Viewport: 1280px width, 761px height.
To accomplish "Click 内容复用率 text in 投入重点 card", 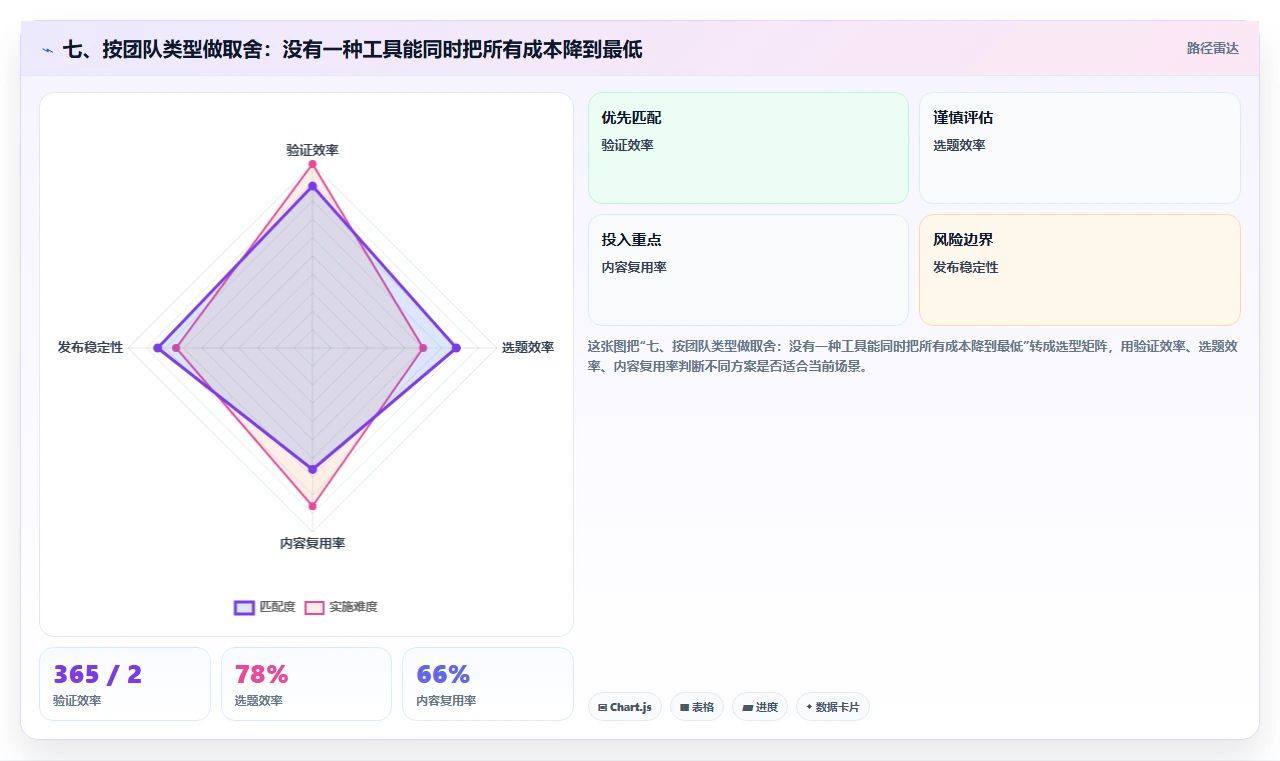I will 634,268.
